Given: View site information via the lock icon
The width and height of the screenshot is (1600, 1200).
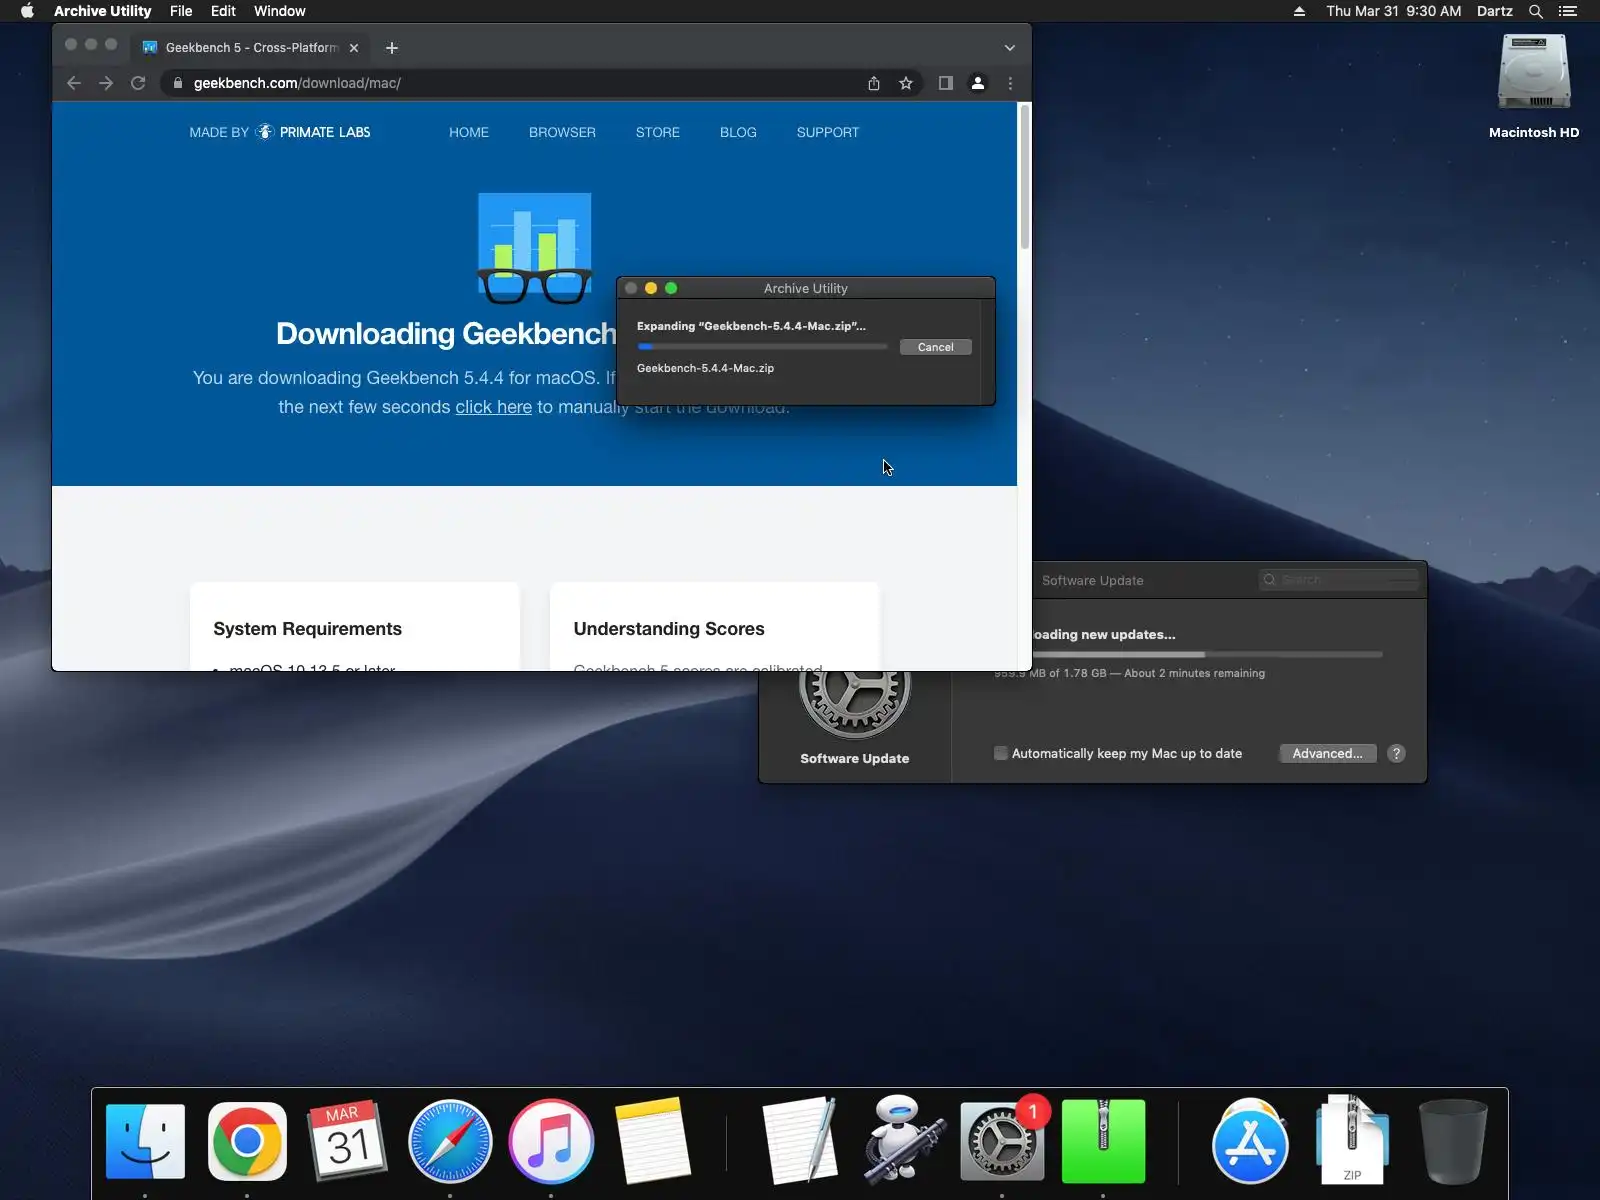Looking at the screenshot, I should tap(178, 83).
